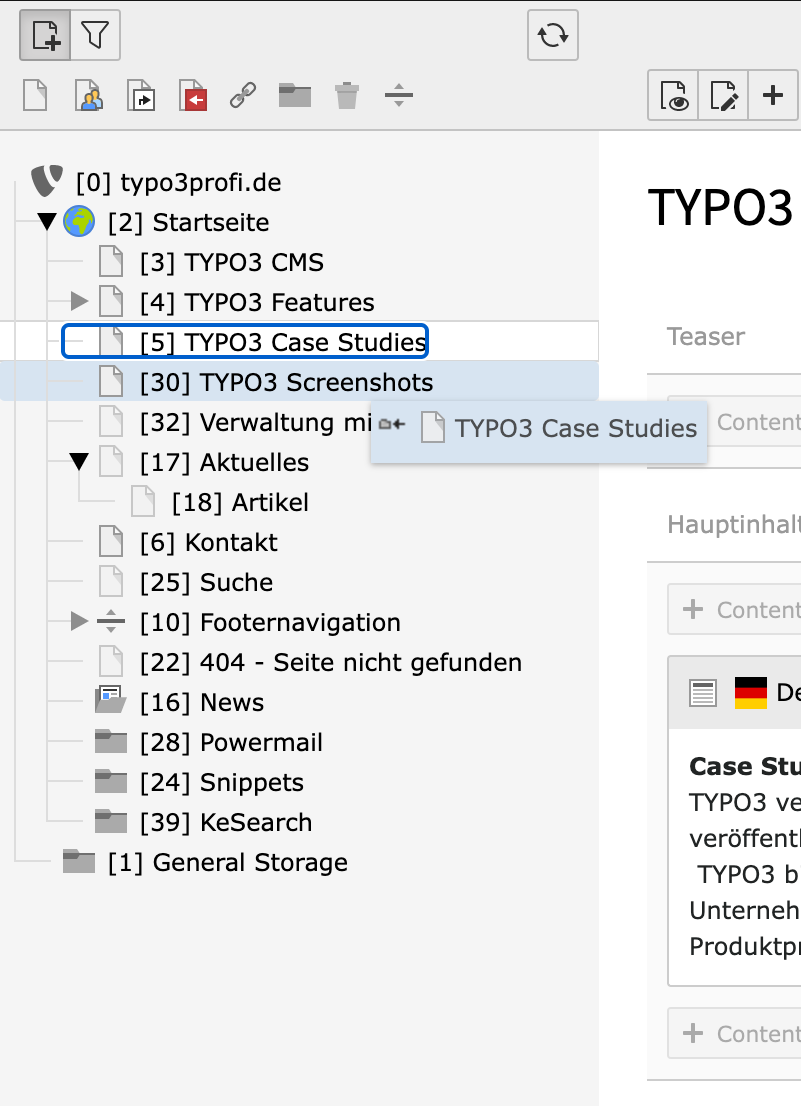Expand the Footernavigation node
Screen dimensions: 801x1106
coord(79,622)
